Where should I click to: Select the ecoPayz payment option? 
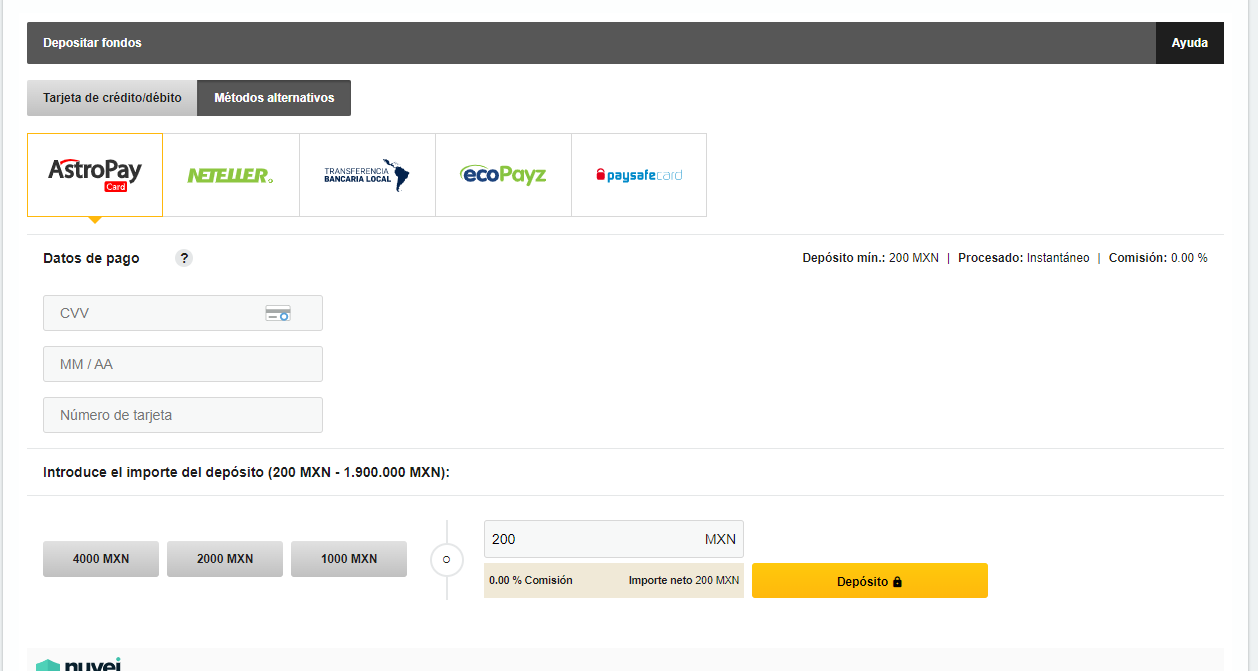(503, 175)
